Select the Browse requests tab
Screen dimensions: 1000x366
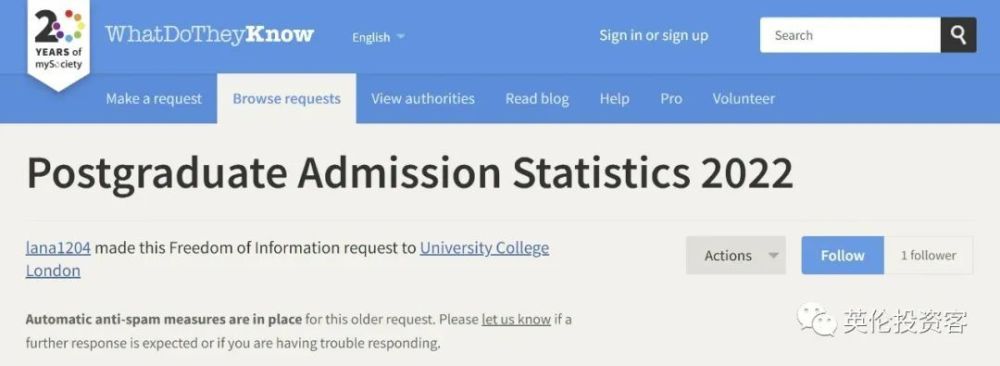pyautogui.click(x=286, y=99)
